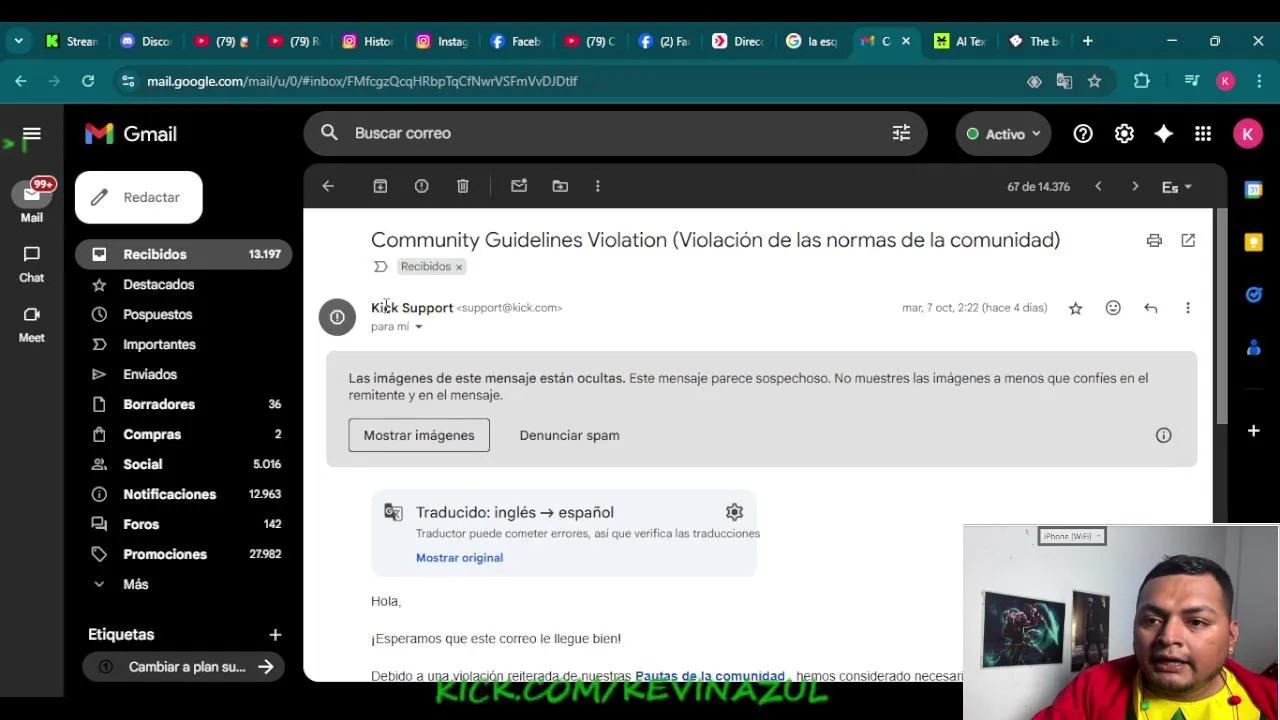This screenshot has width=1280, height=720.
Task: Open Gmail settings gear icon
Action: click(1124, 134)
